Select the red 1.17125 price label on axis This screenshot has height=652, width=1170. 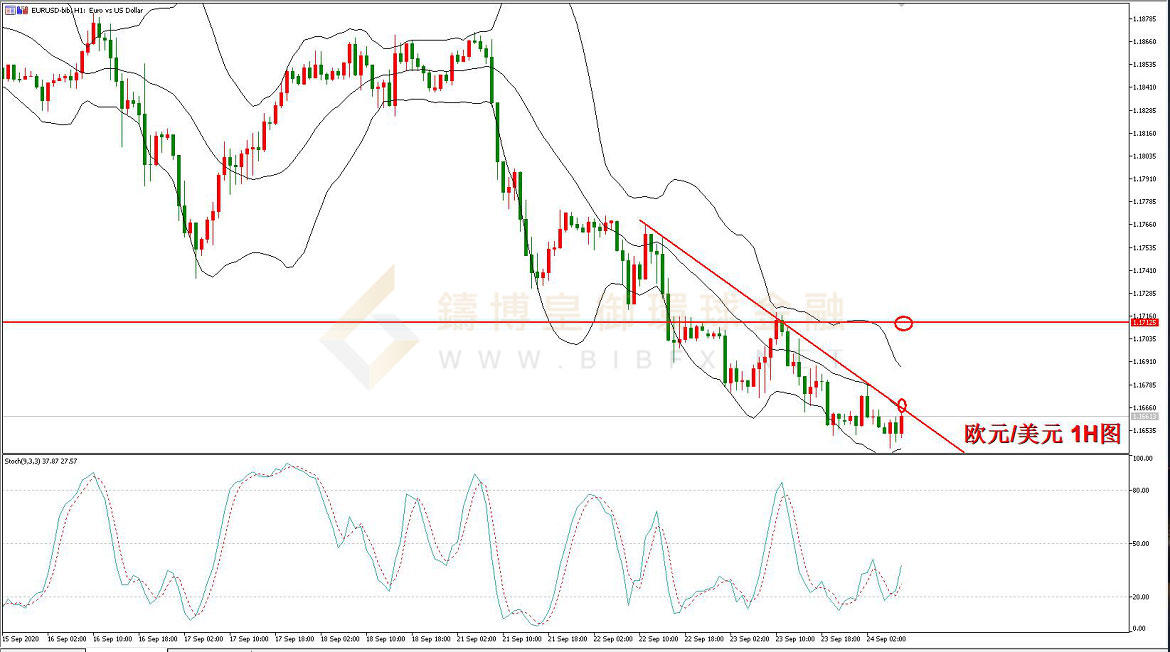pyautogui.click(x=1144, y=323)
